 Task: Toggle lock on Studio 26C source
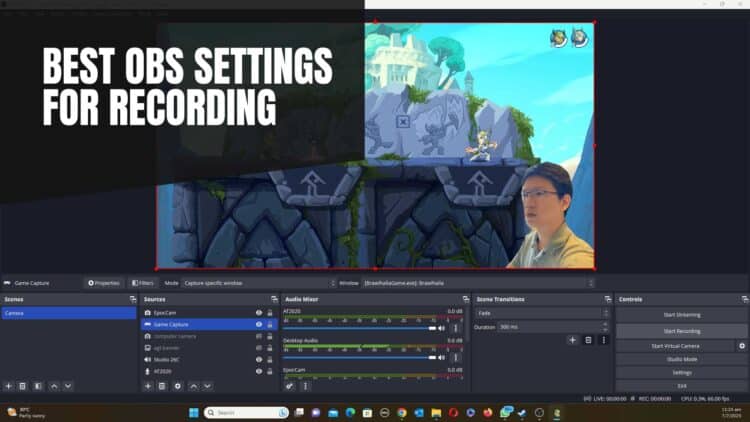click(270, 360)
